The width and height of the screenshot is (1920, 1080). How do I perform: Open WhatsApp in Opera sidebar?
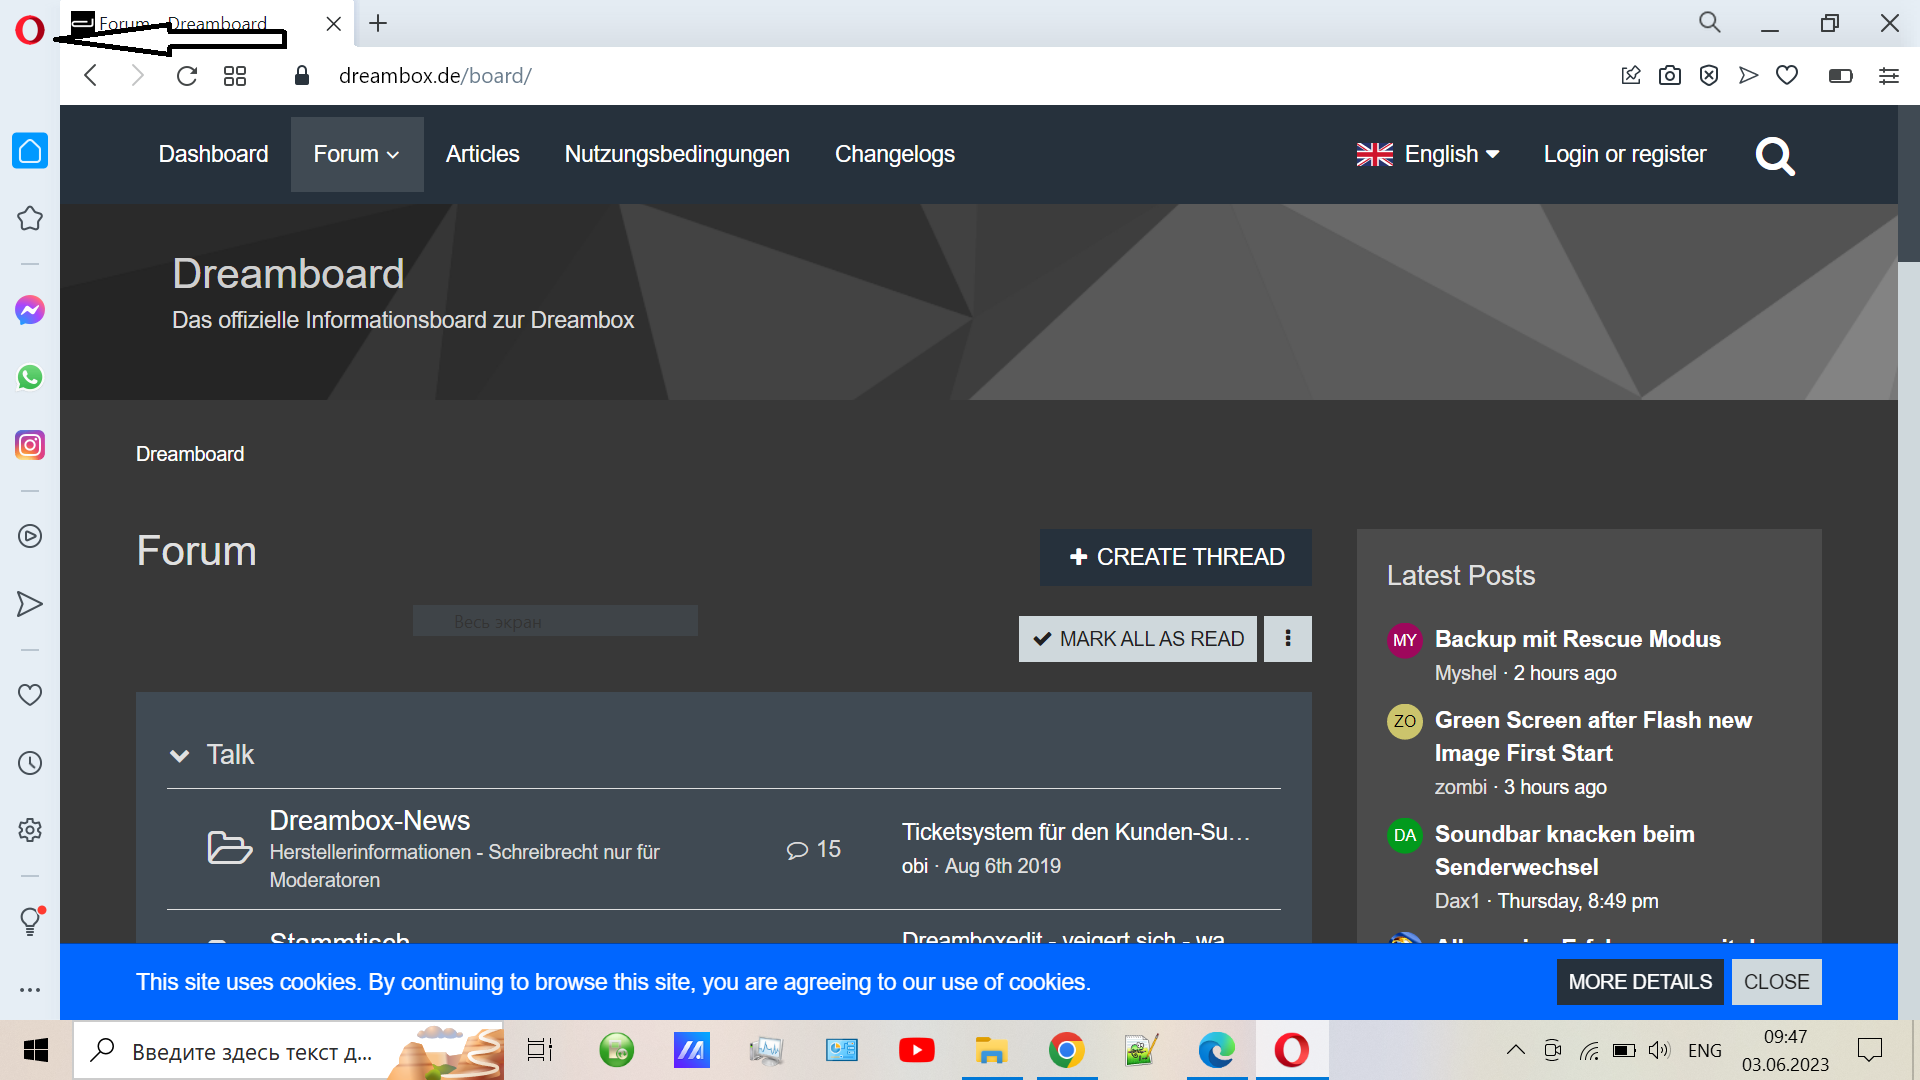tap(30, 377)
